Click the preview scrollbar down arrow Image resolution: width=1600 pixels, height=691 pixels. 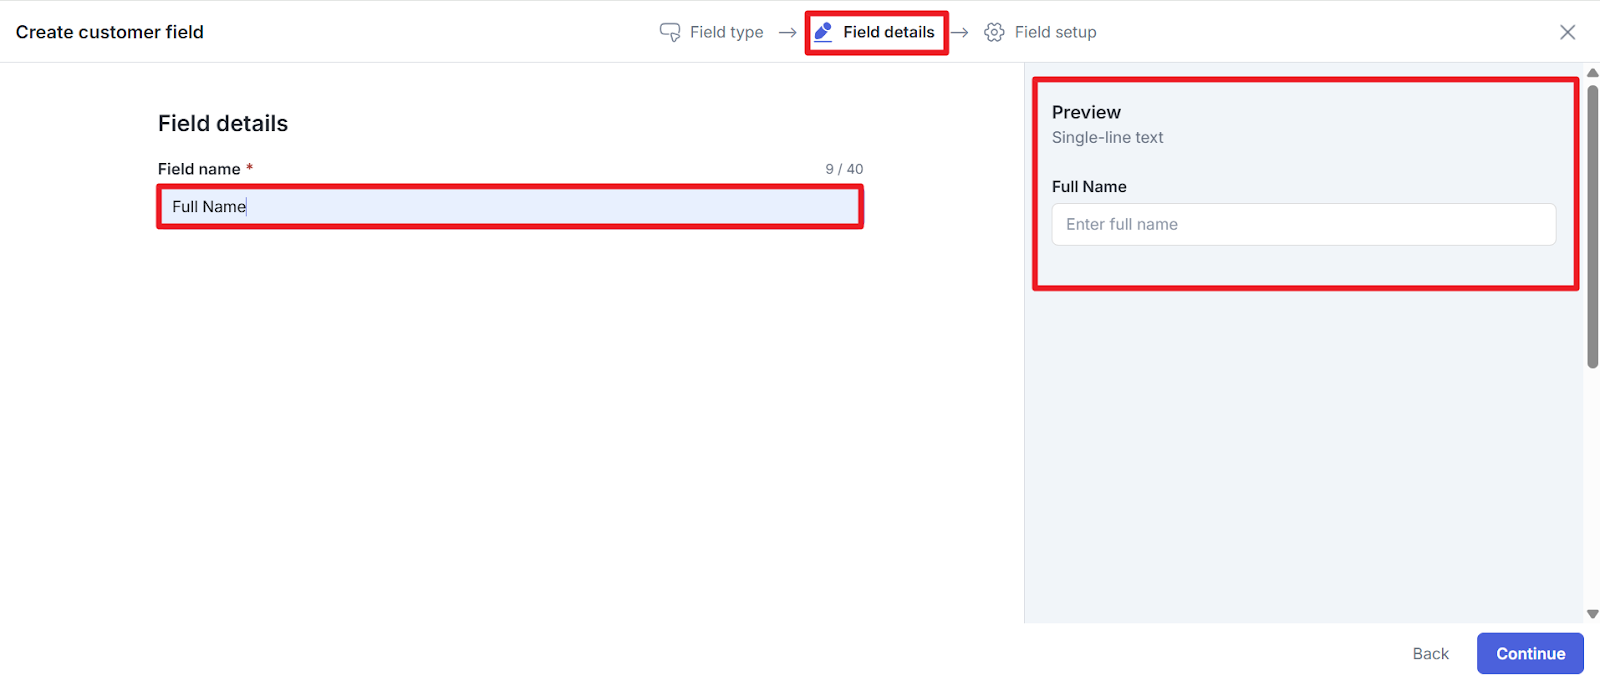click(1592, 614)
